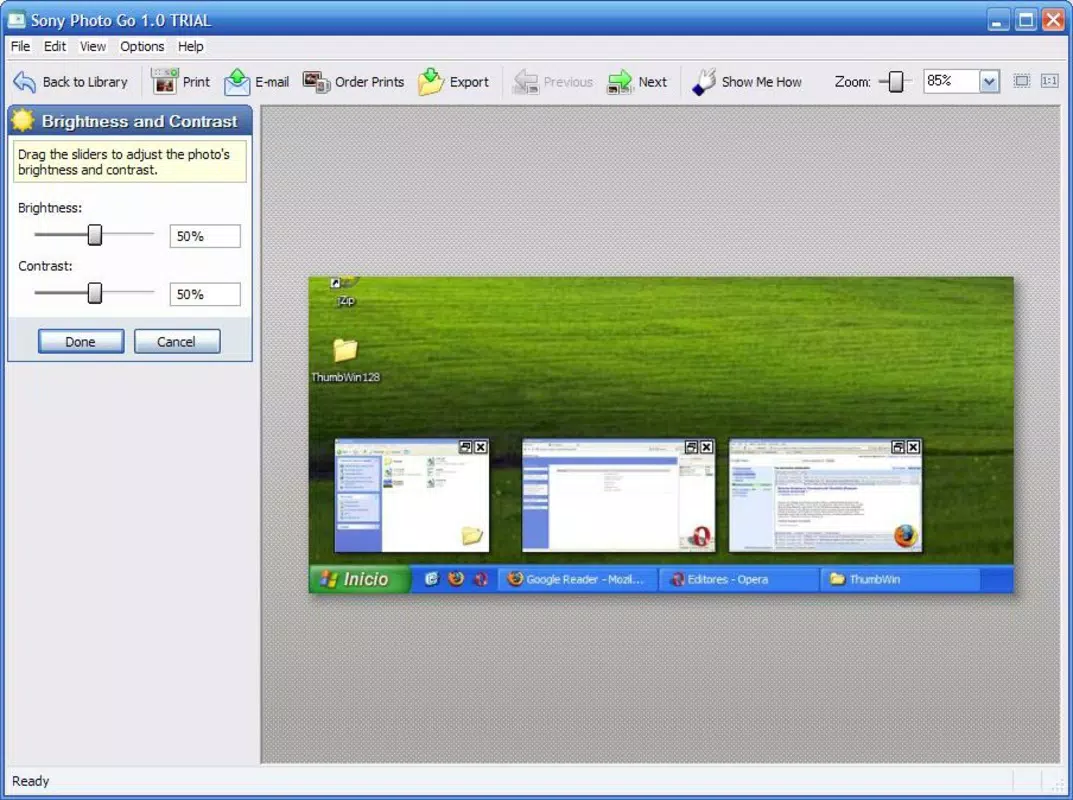Click the Back to Library arrow icon

pyautogui.click(x=25, y=82)
